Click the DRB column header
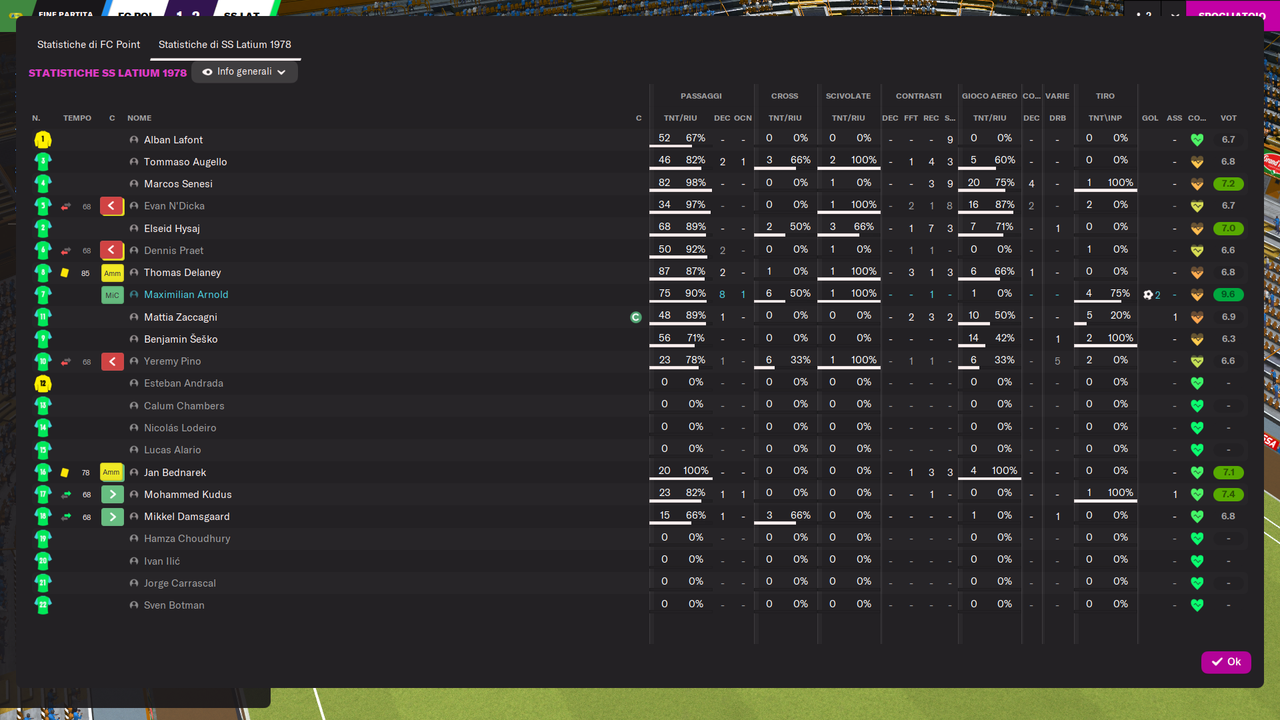Viewport: 1280px width, 720px height. click(1057, 118)
